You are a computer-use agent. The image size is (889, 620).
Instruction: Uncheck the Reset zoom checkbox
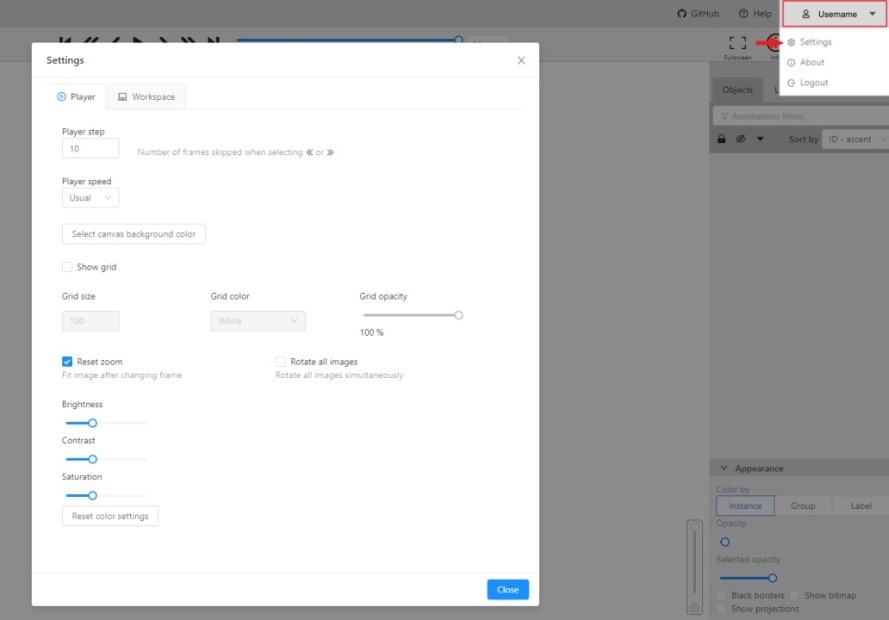click(67, 361)
